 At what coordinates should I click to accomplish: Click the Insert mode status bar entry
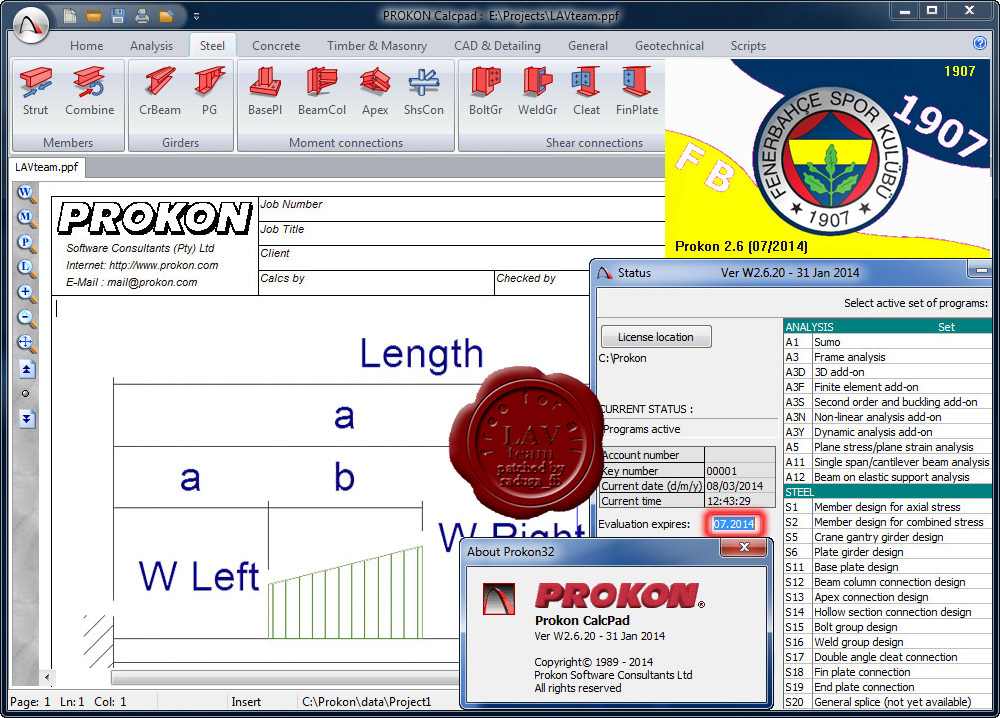click(x=246, y=702)
